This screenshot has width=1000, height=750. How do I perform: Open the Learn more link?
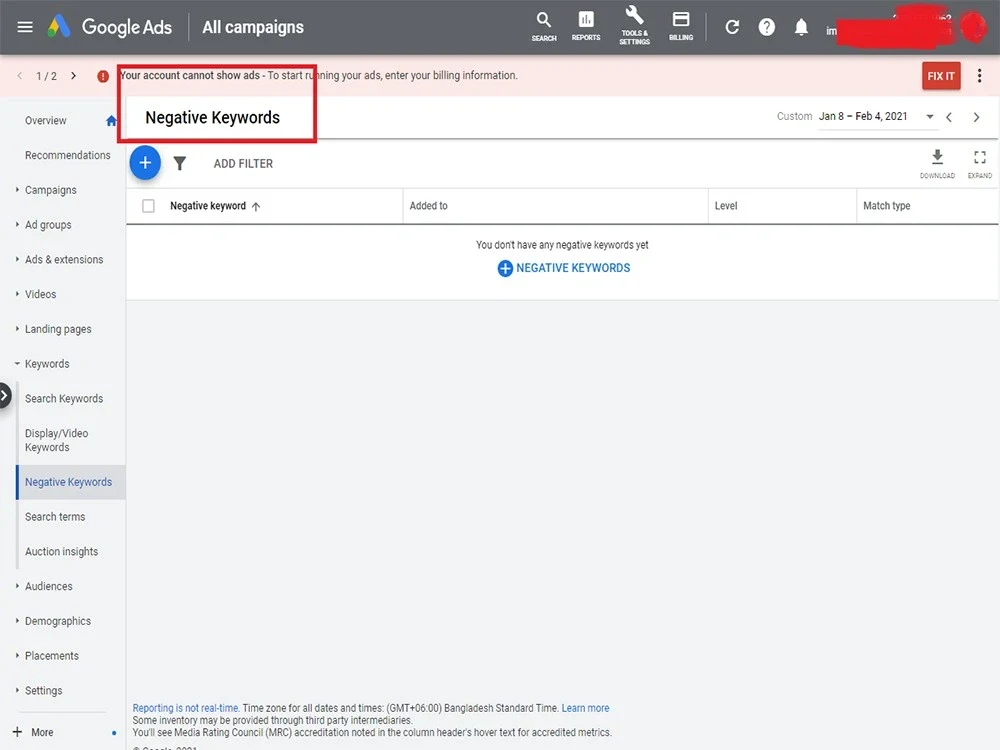tap(585, 708)
